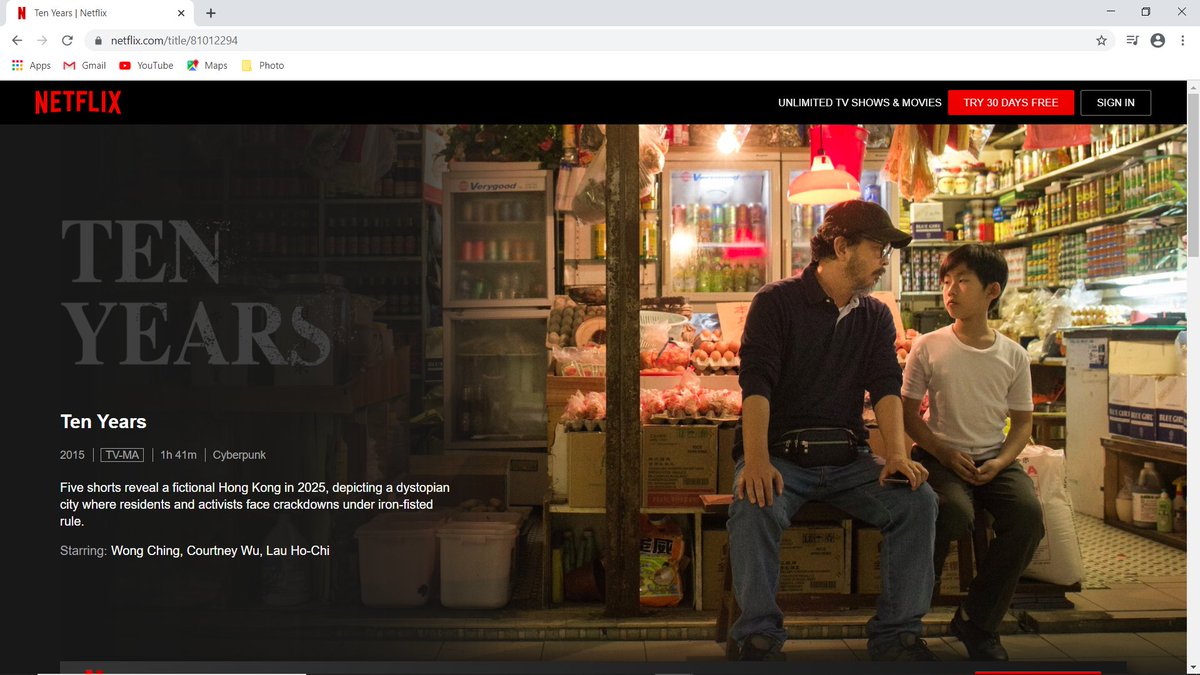
Task: Open the YouTube bookmark
Action: click(146, 65)
